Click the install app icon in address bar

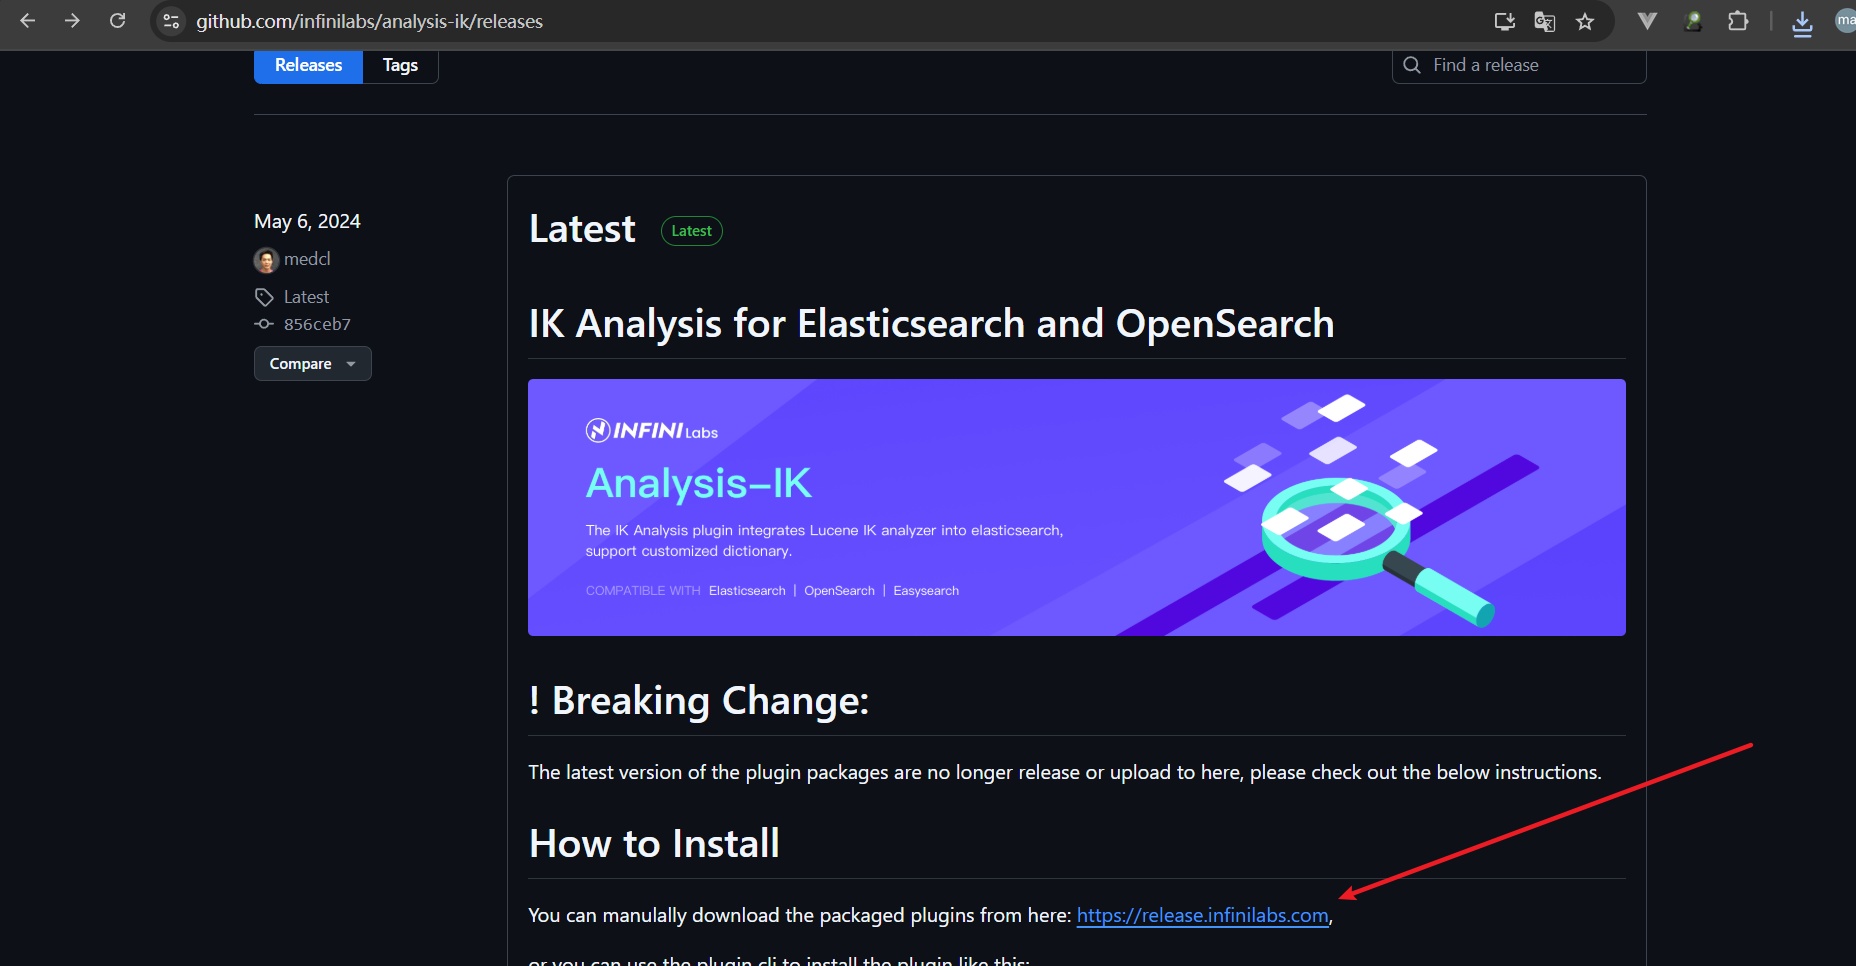tap(1504, 21)
